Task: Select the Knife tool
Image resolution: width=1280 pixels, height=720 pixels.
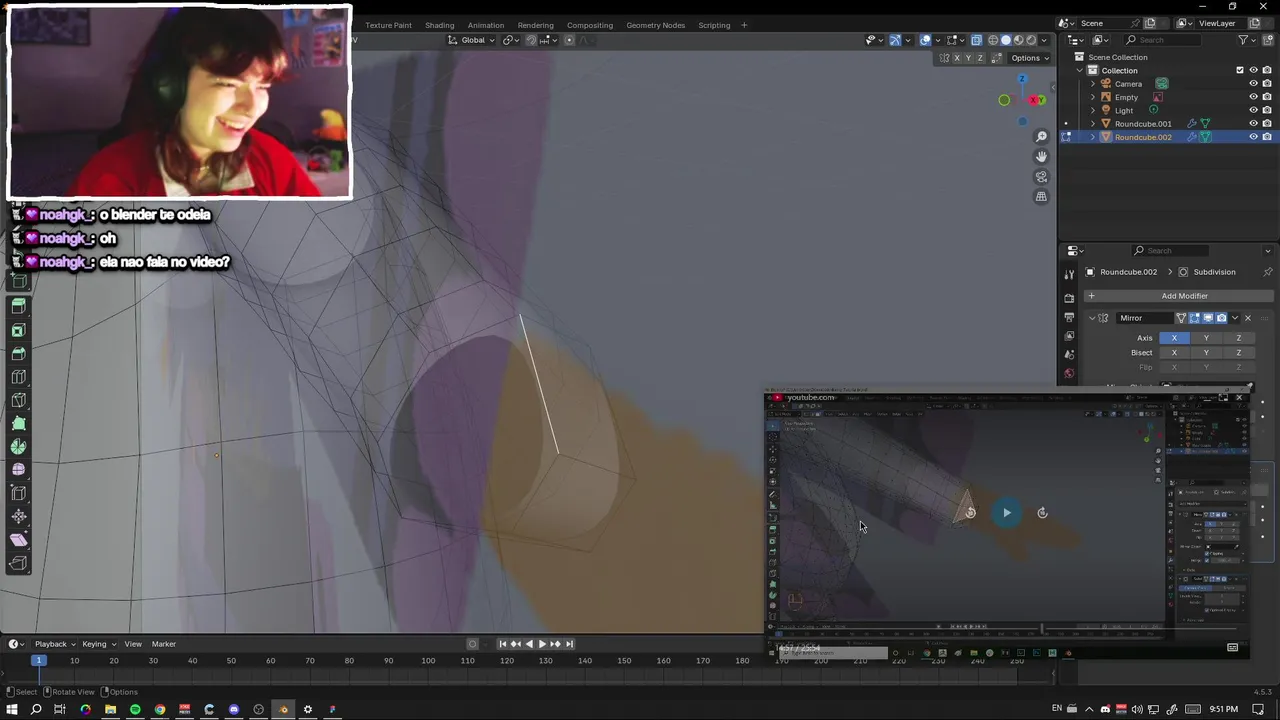Action: [x=18, y=400]
